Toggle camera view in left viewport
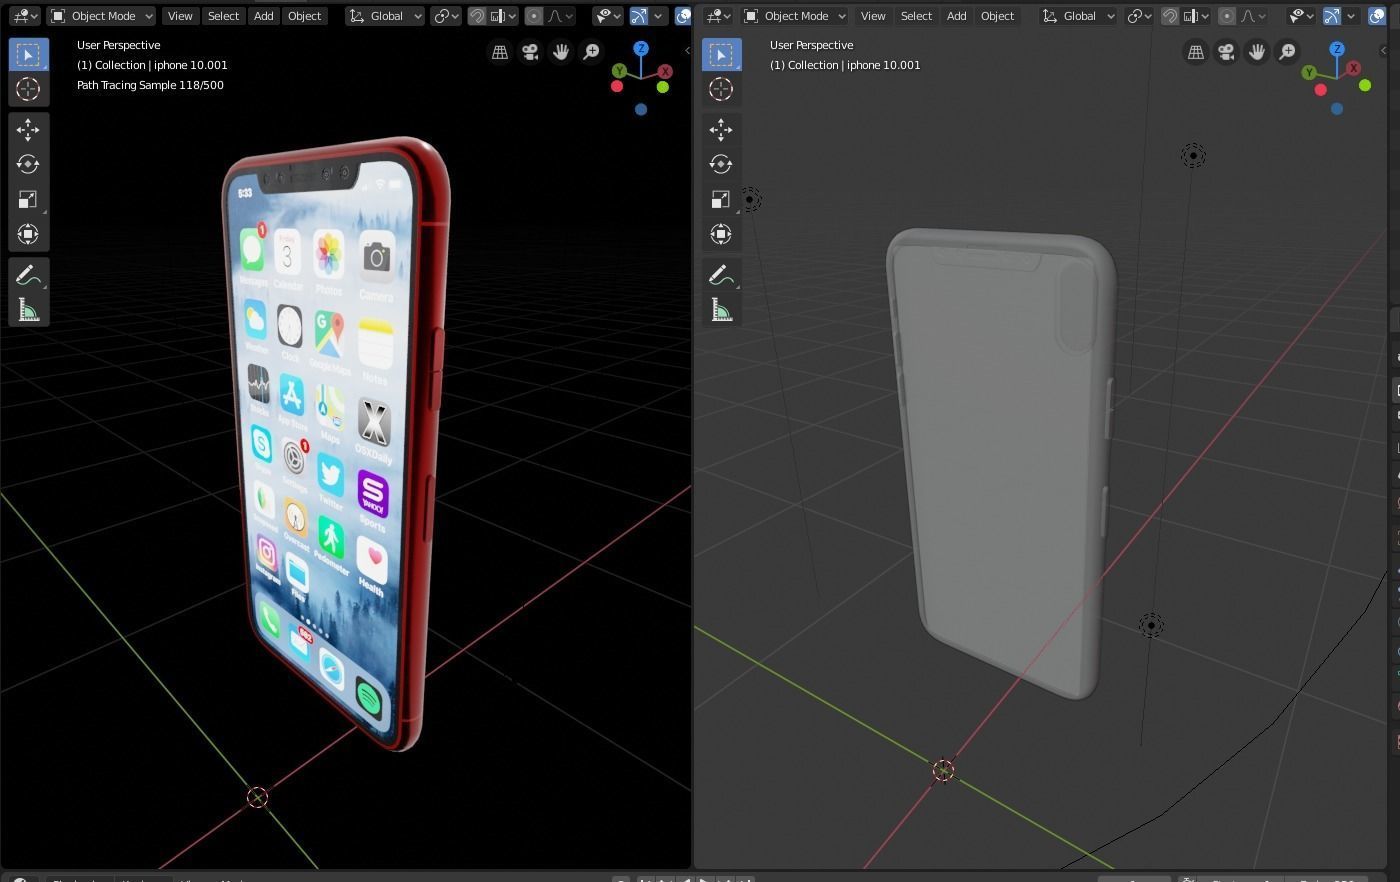 click(530, 52)
